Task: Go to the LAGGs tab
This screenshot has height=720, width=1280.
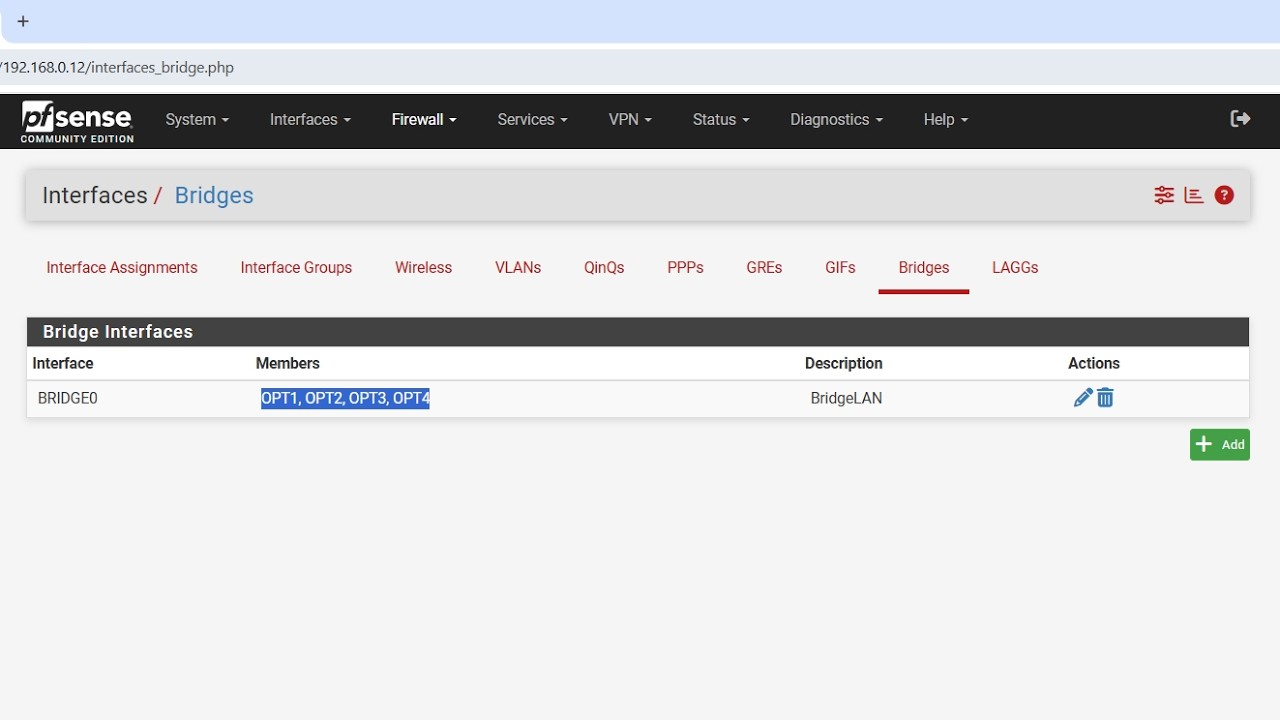Action: pos(1015,268)
